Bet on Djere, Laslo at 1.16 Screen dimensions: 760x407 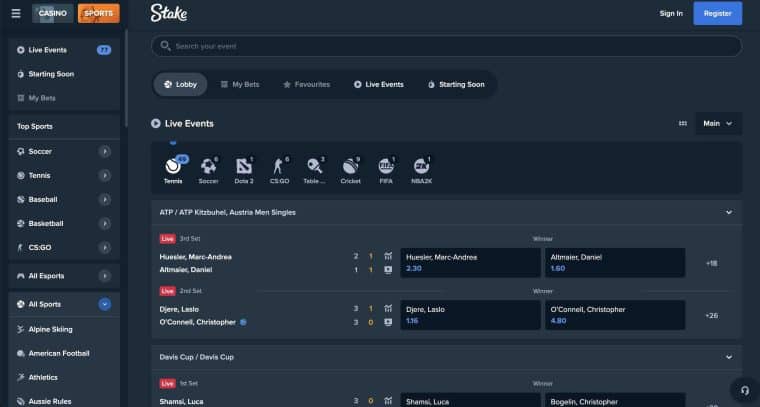tap(470, 315)
